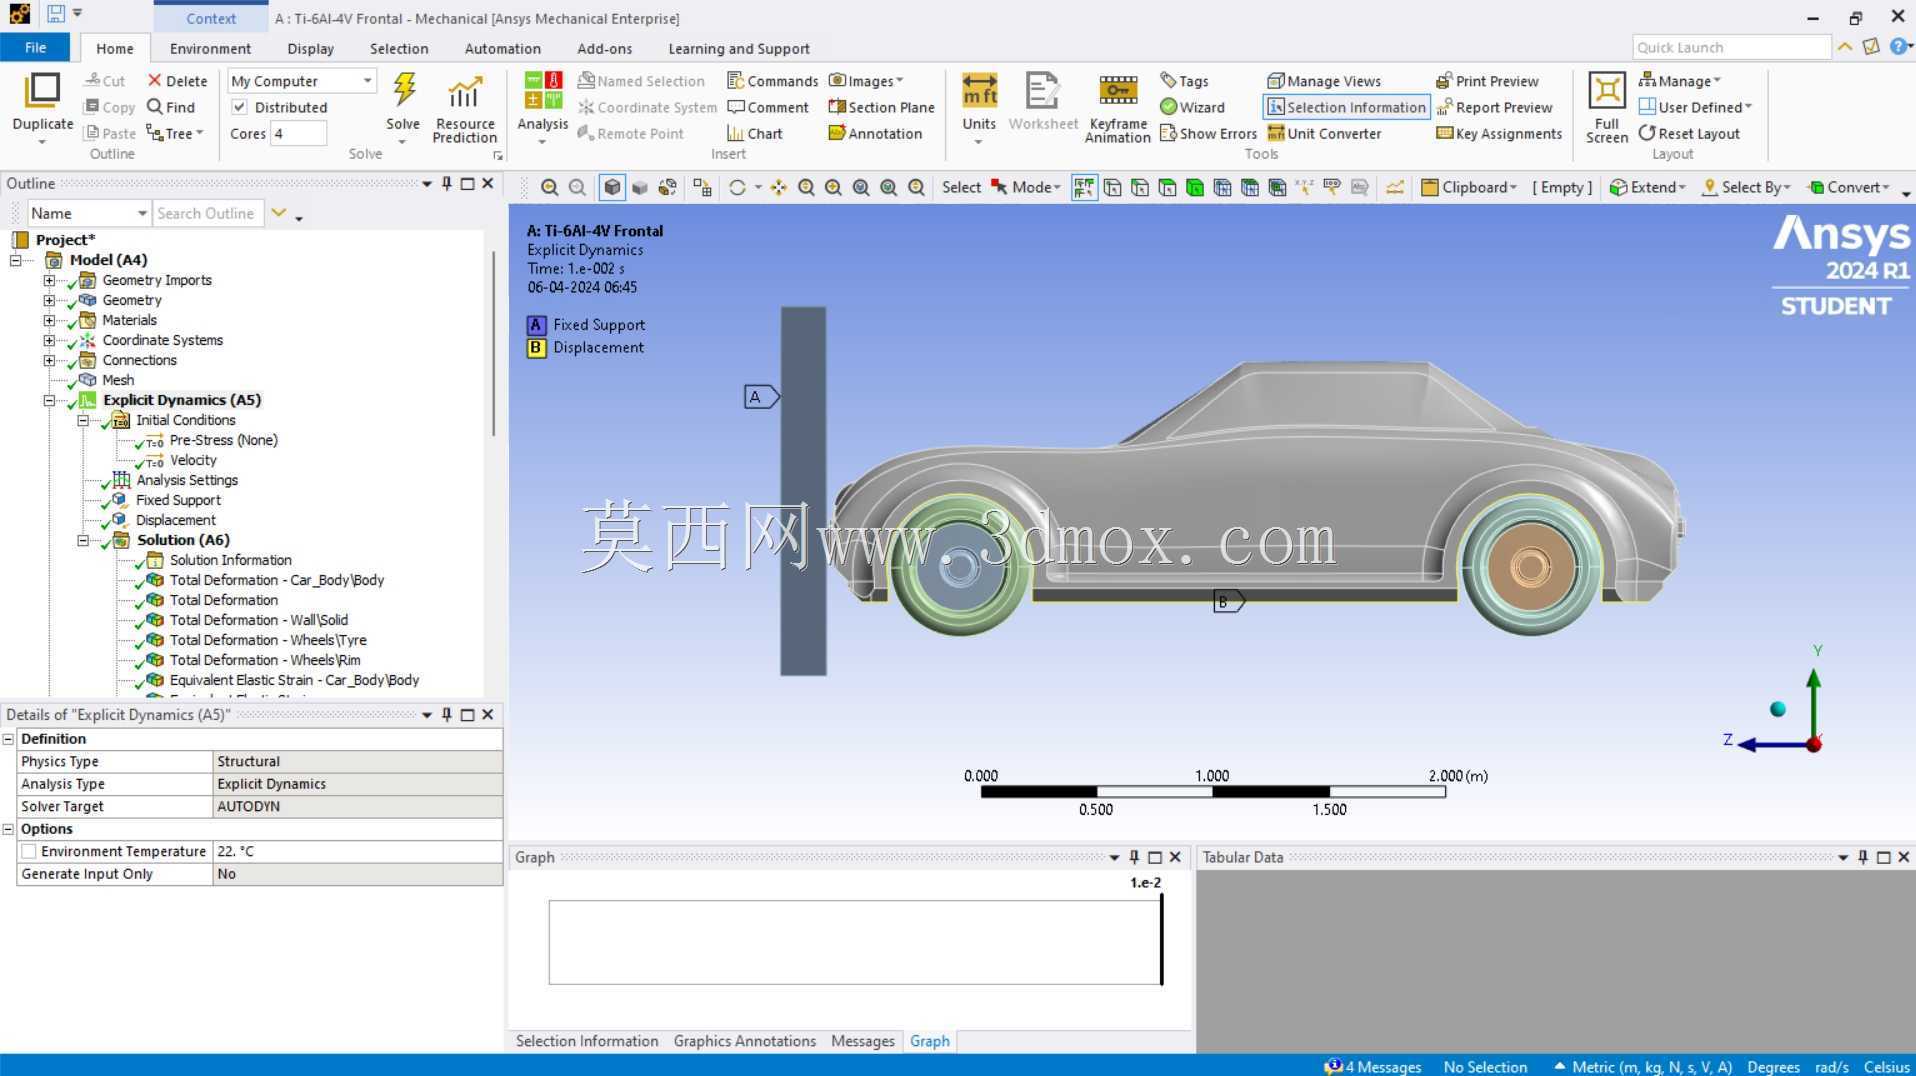1916x1076 pixels.
Task: Open the File menu
Action: point(35,48)
